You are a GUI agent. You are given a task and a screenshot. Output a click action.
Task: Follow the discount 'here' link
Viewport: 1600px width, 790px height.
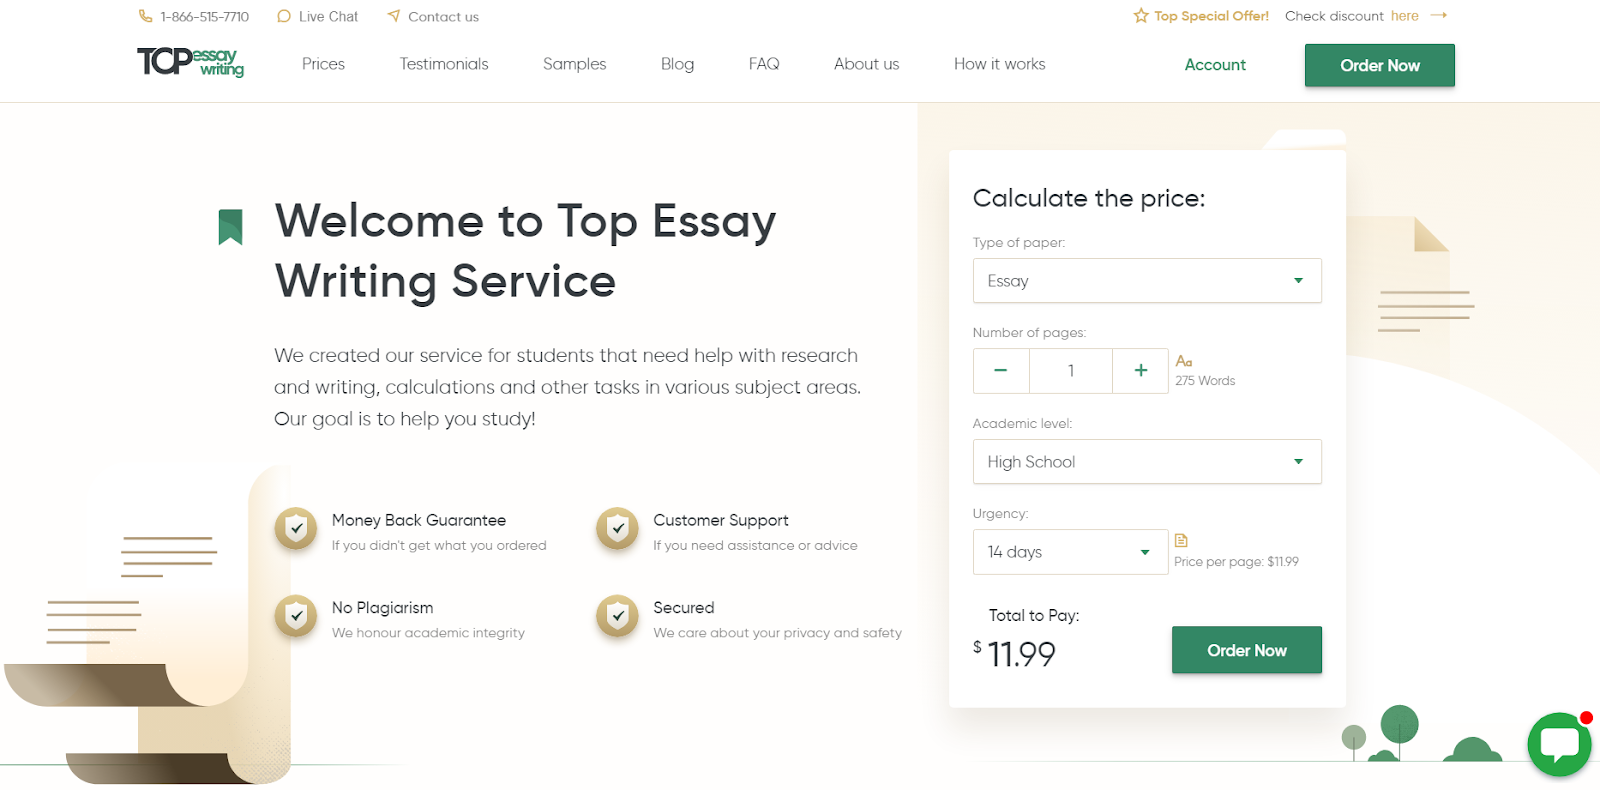(x=1404, y=16)
